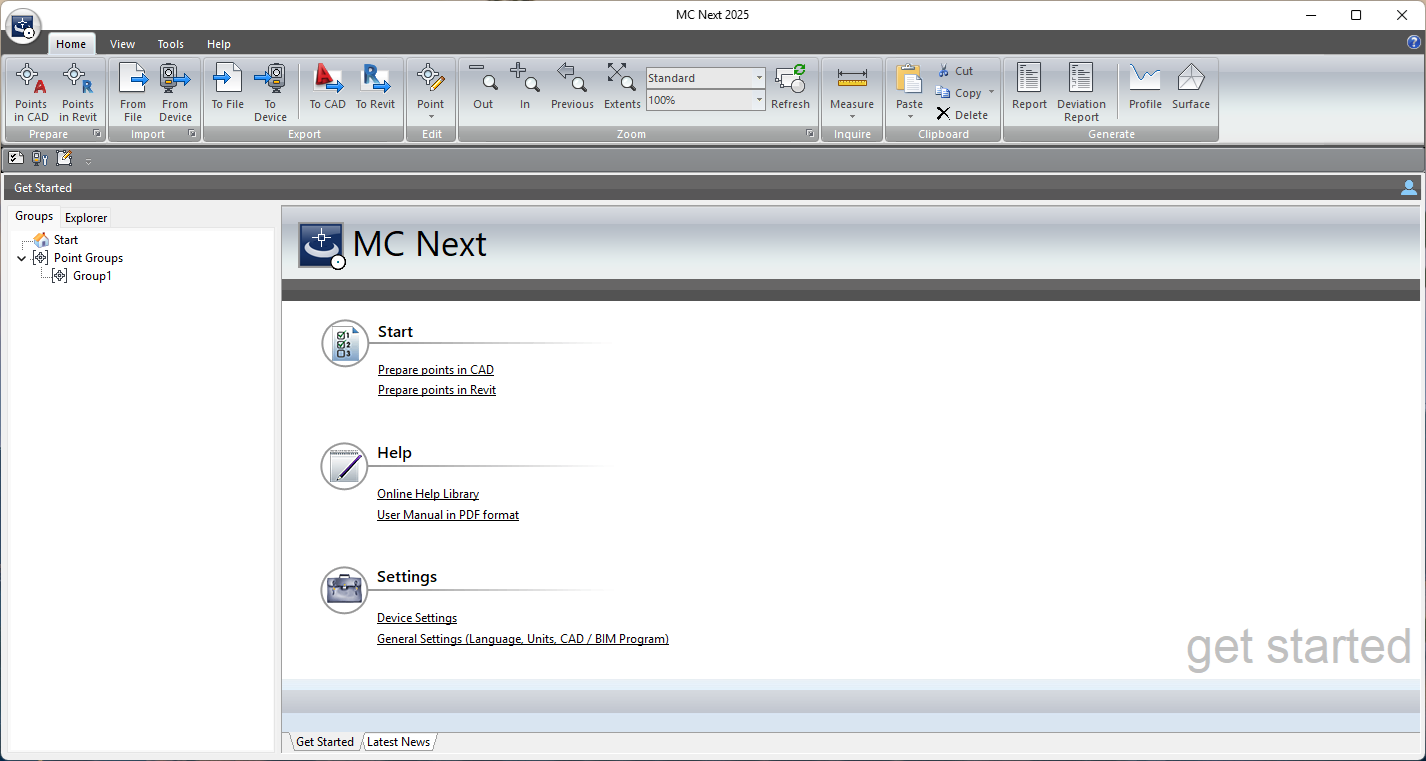Select the Measure tool
This screenshot has width=1426, height=761.
point(852,85)
